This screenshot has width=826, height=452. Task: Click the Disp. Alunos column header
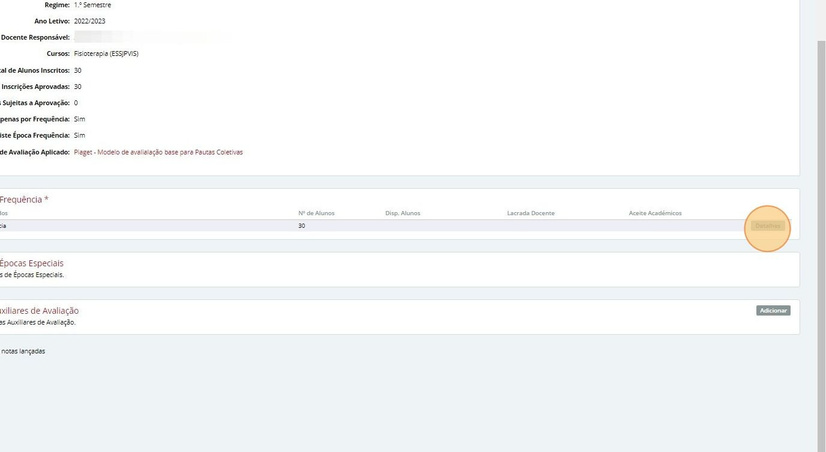coord(402,213)
